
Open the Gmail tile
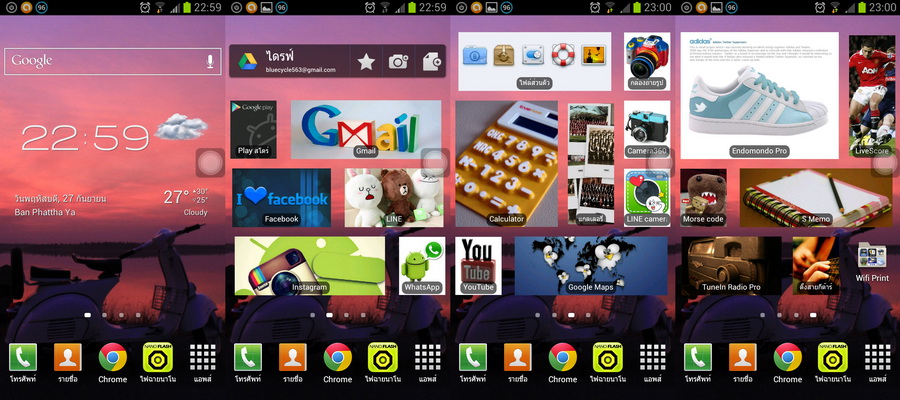coord(366,130)
